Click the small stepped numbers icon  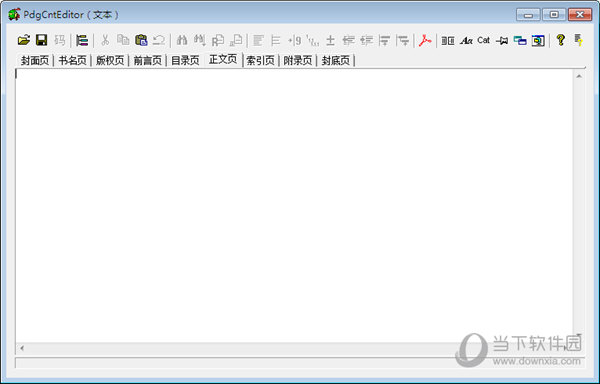pos(313,40)
